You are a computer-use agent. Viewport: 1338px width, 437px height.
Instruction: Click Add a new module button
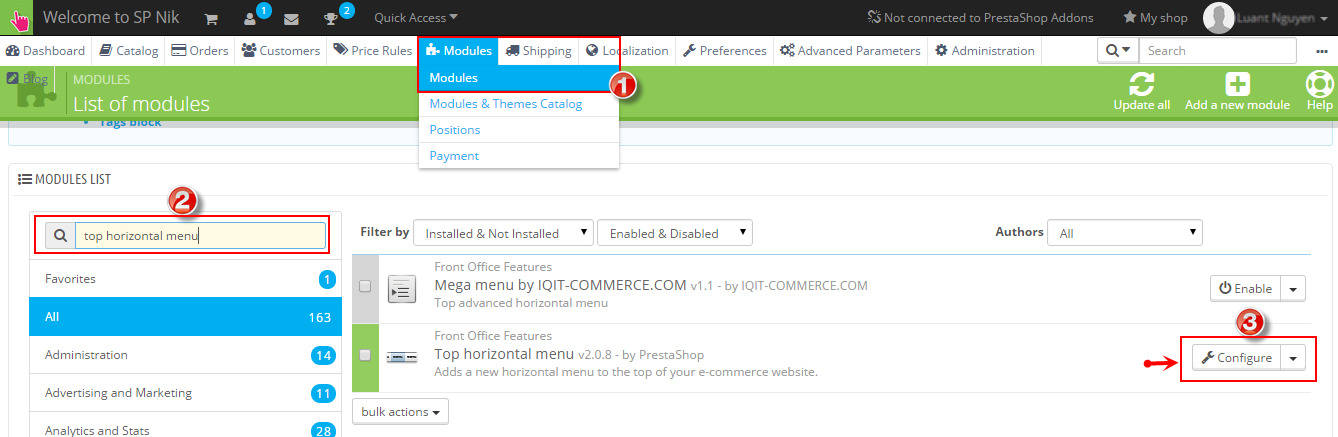click(1237, 91)
